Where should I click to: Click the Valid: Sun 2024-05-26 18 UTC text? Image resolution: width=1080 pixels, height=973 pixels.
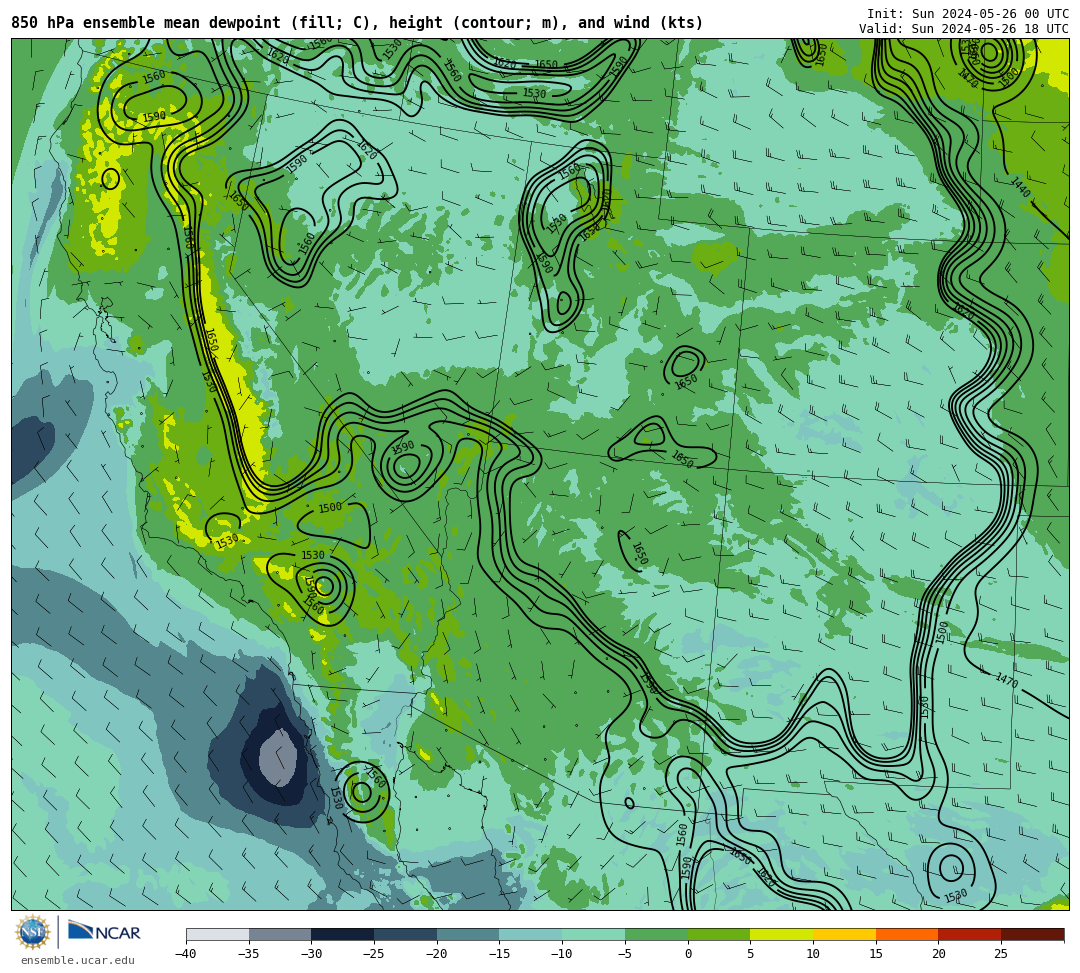964,29
